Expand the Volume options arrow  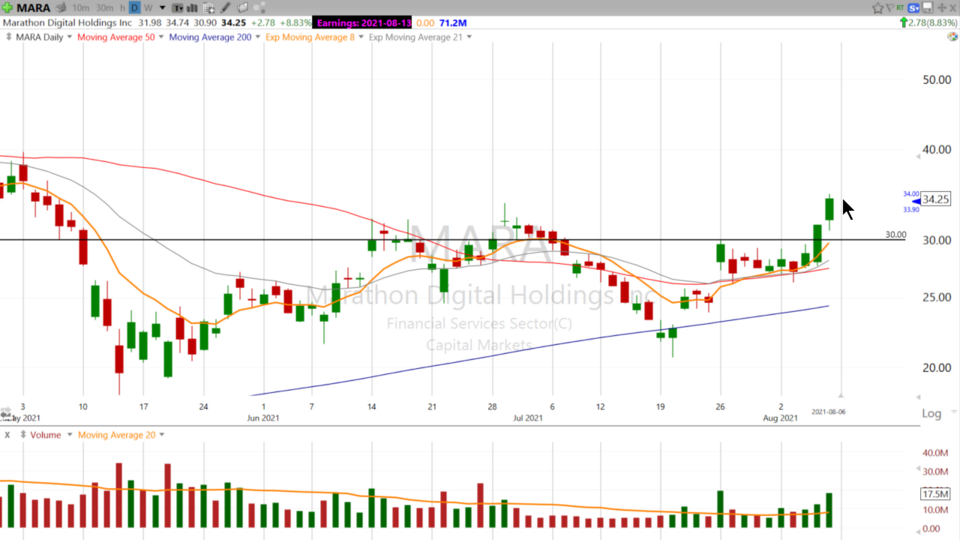click(x=69, y=435)
